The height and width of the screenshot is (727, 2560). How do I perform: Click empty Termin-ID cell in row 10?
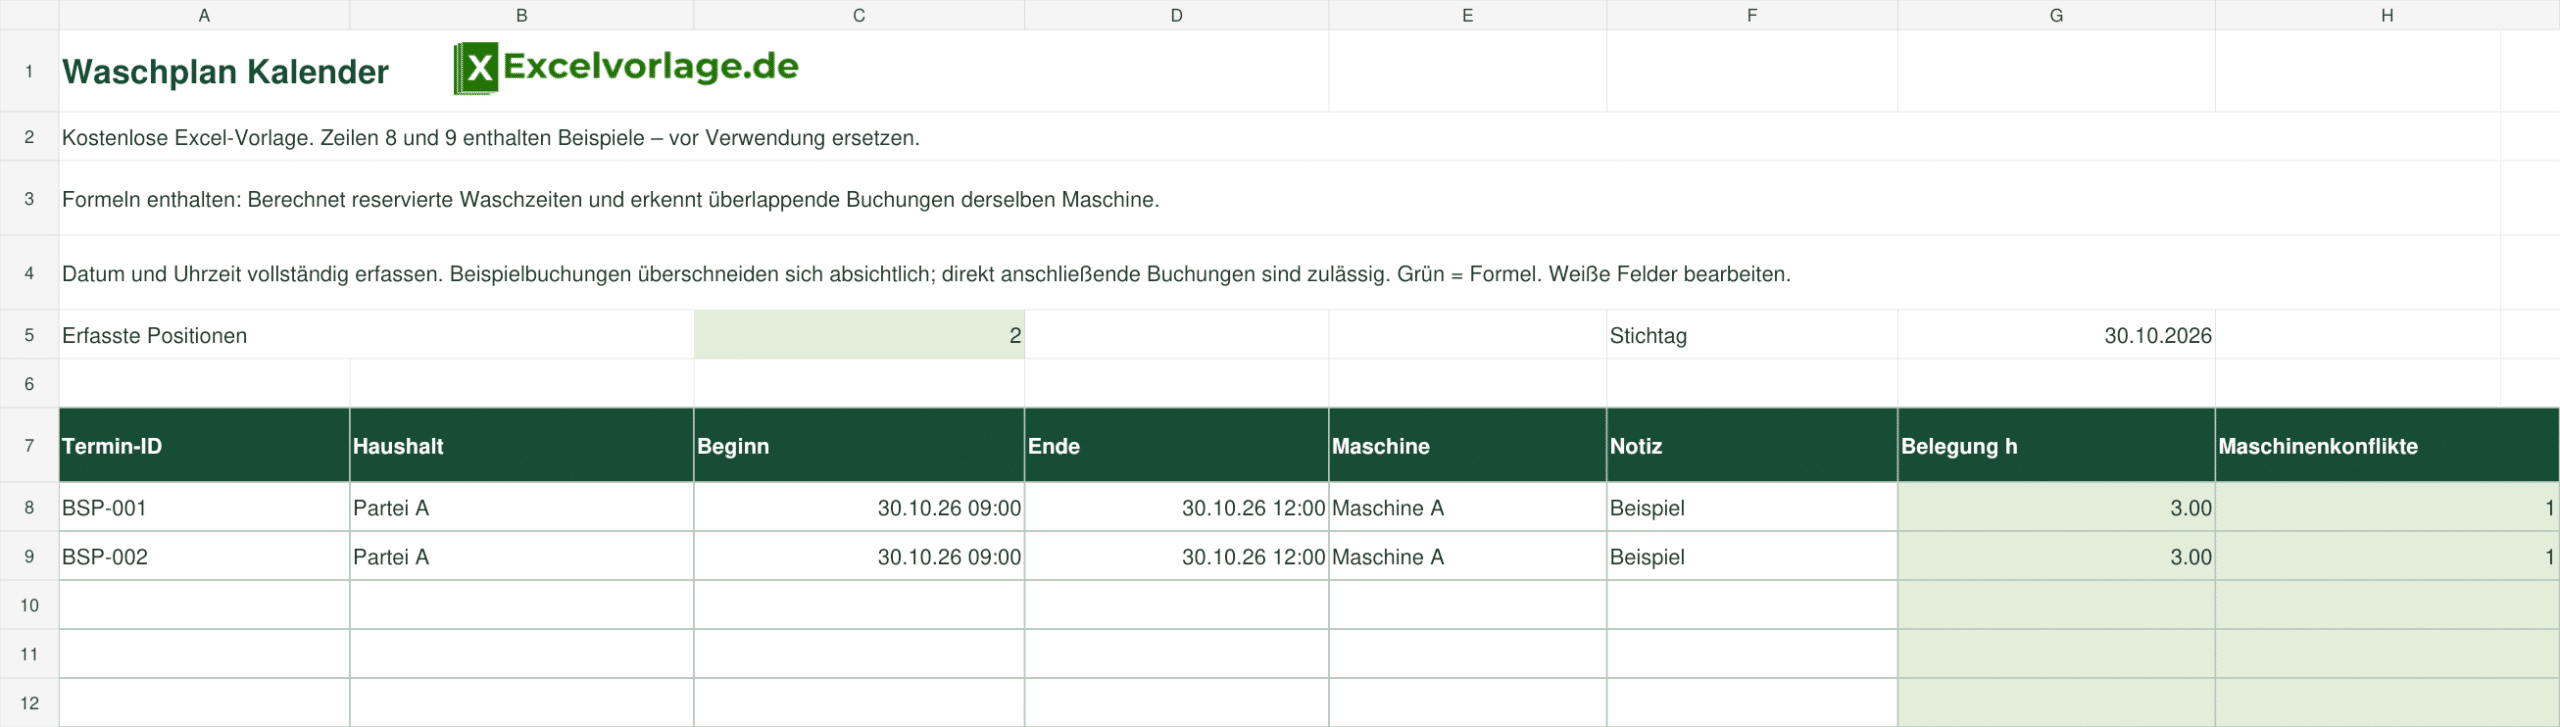point(204,605)
